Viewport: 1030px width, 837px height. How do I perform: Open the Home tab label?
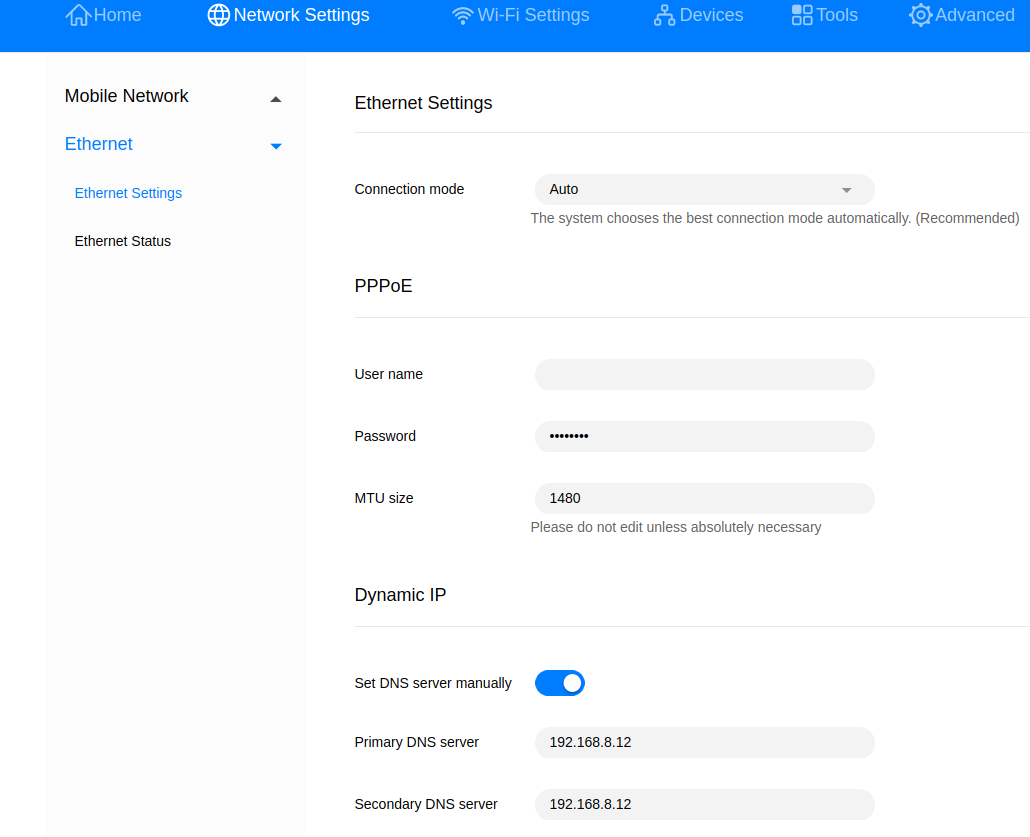click(118, 15)
